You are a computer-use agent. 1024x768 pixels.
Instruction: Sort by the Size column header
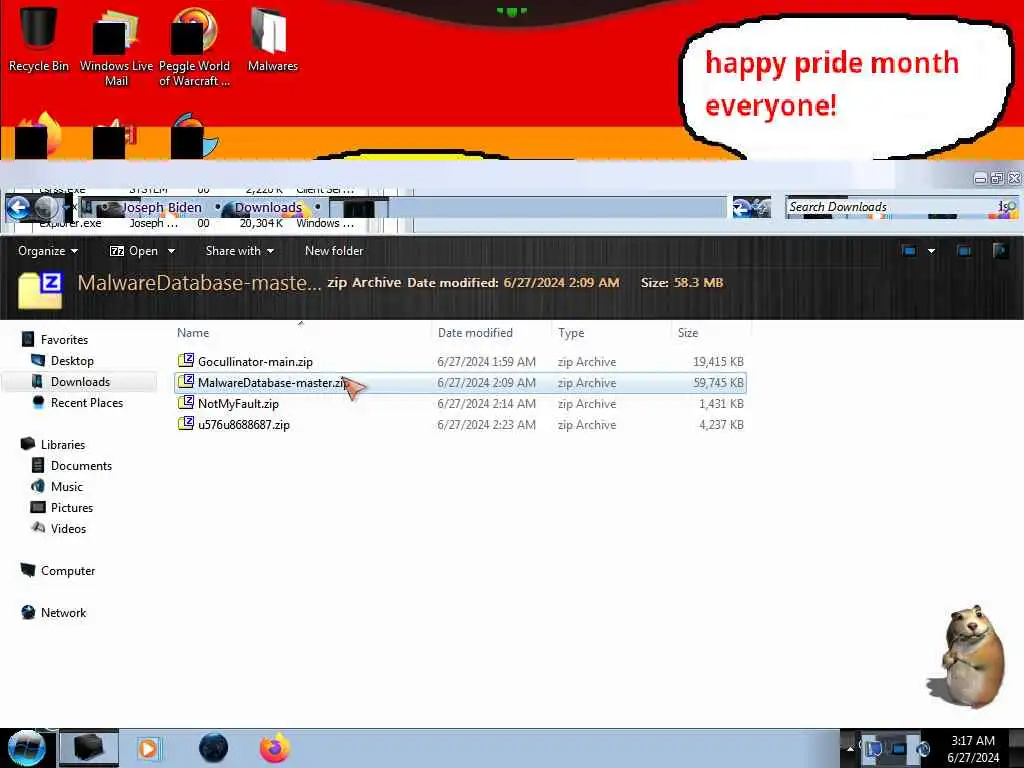point(688,332)
